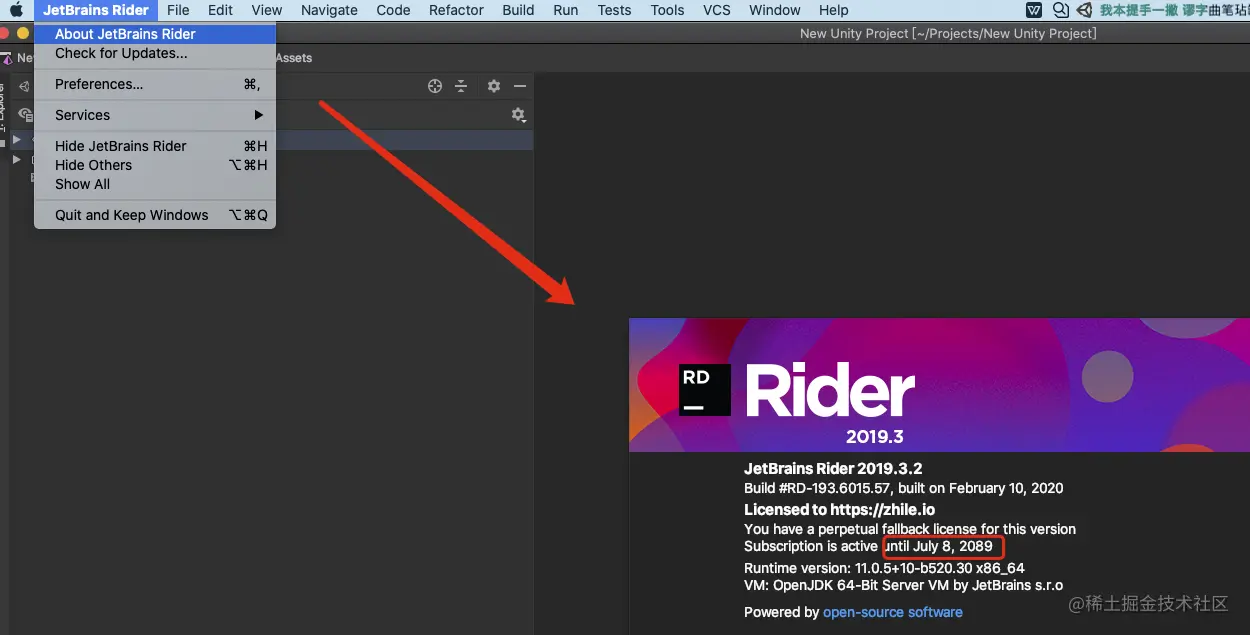The height and width of the screenshot is (635, 1250).
Task: Open the Tools menu
Action: pos(667,10)
